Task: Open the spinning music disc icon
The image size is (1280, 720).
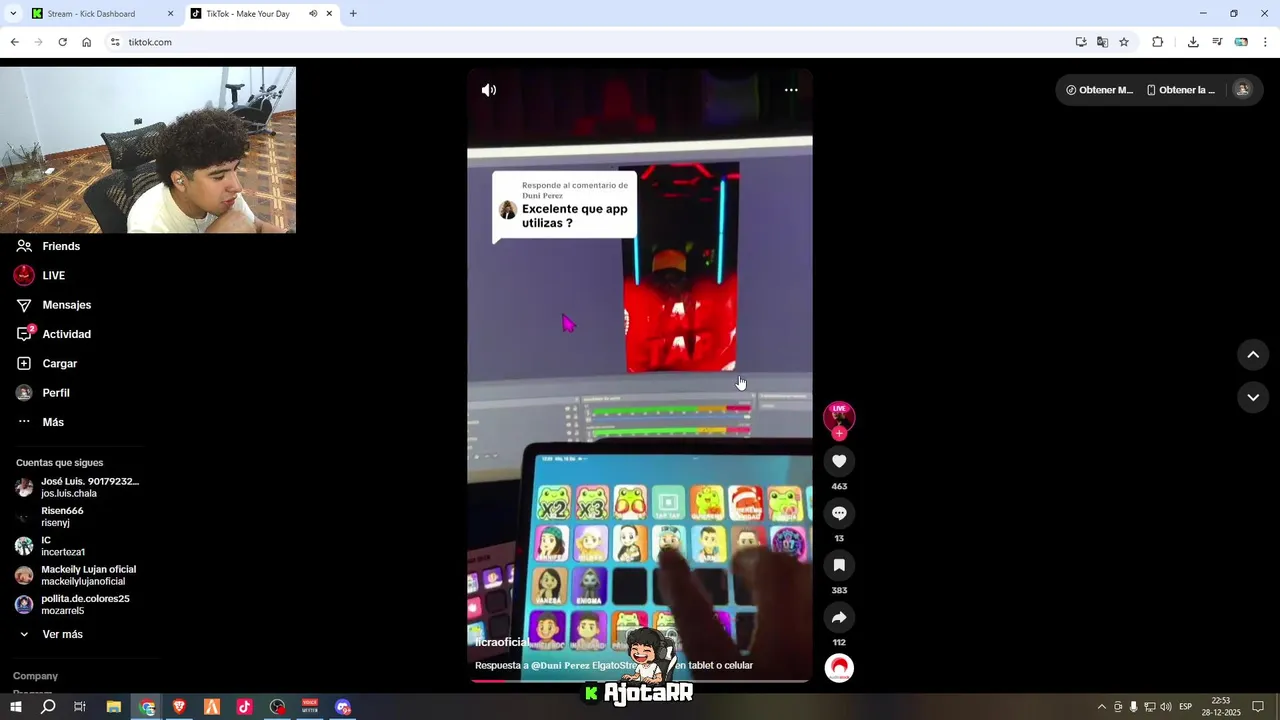Action: pyautogui.click(x=839, y=668)
